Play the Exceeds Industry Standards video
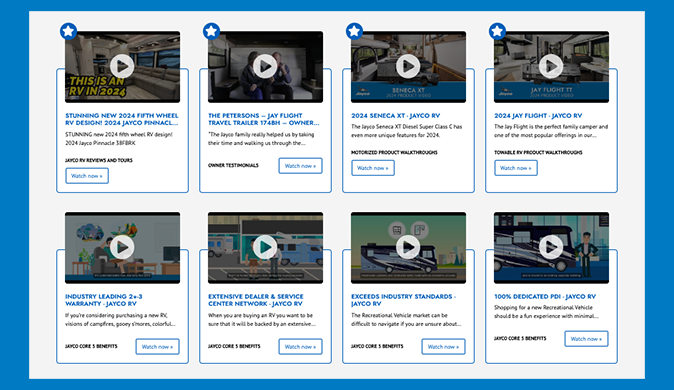The width and height of the screenshot is (674, 390). point(408,247)
